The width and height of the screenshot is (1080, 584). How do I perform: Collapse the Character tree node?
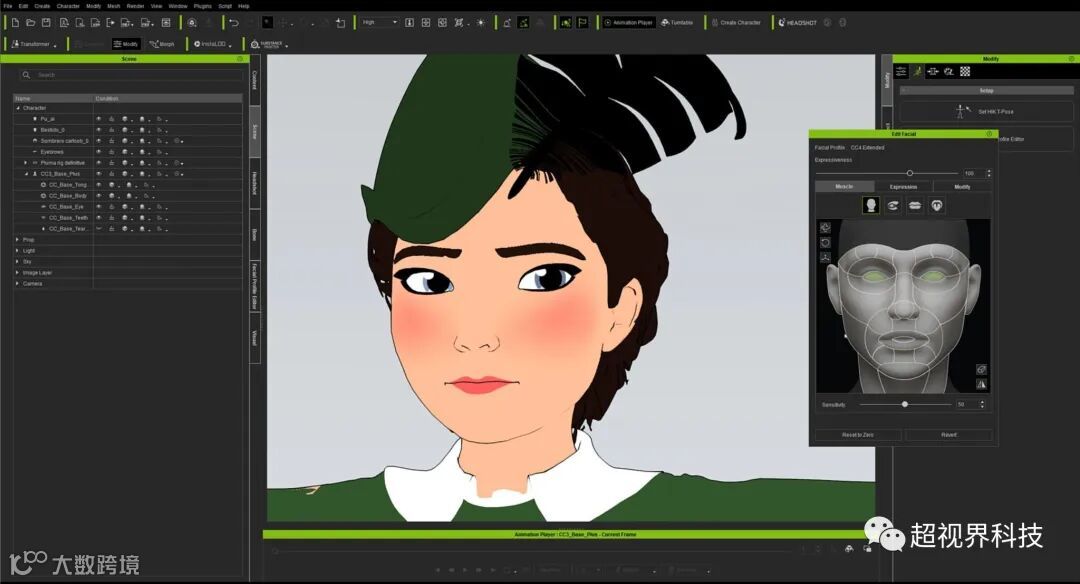click(x=18, y=108)
